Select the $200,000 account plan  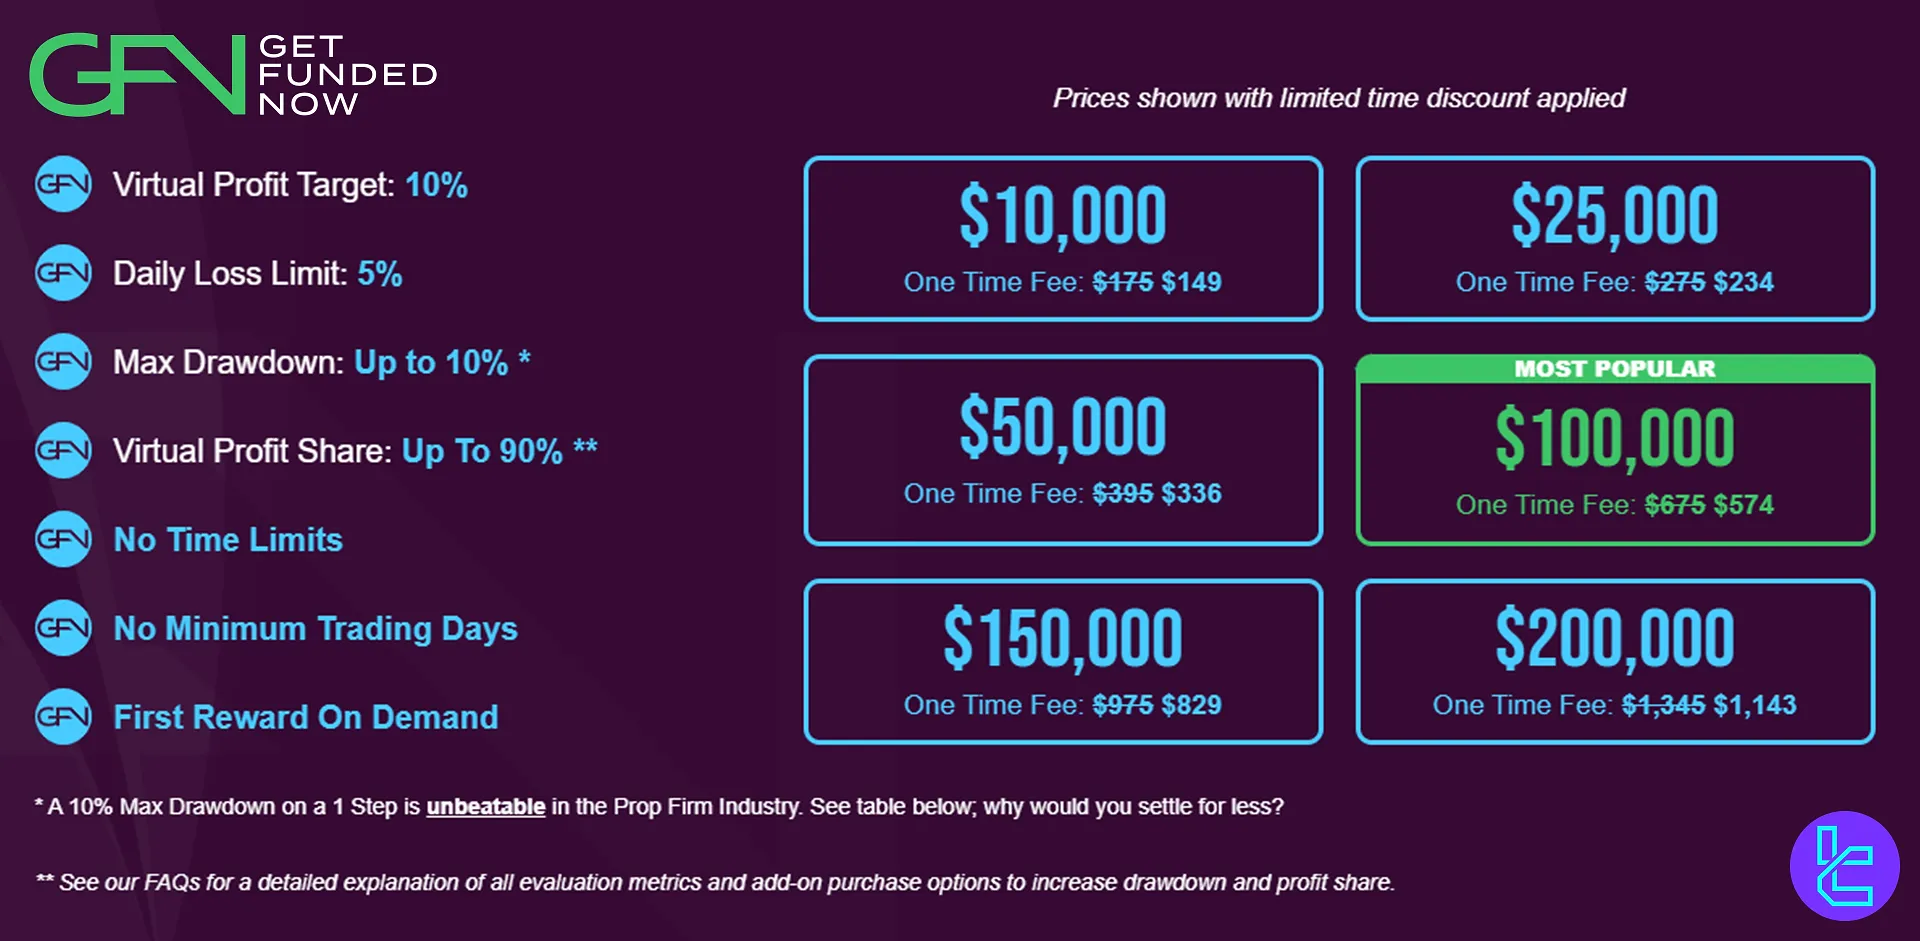[x=1615, y=662]
